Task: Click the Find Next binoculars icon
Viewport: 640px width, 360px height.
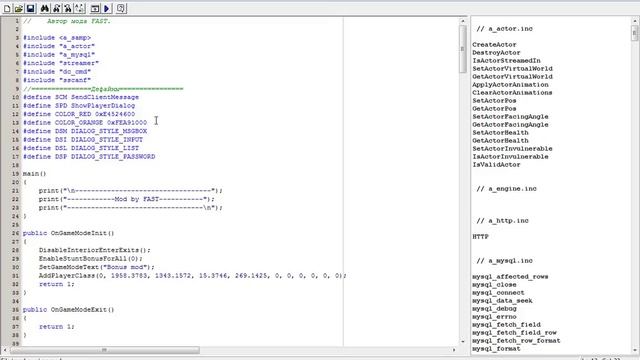Action: 56,8
